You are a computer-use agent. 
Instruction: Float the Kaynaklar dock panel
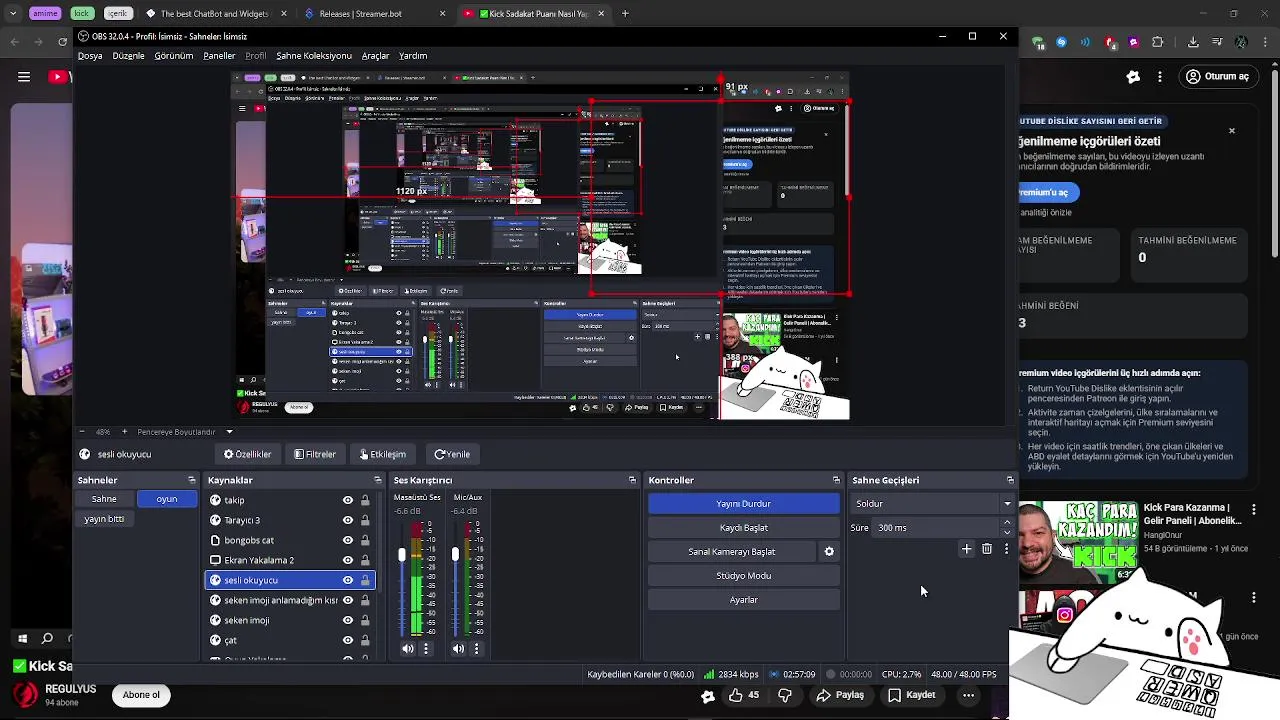(377, 480)
